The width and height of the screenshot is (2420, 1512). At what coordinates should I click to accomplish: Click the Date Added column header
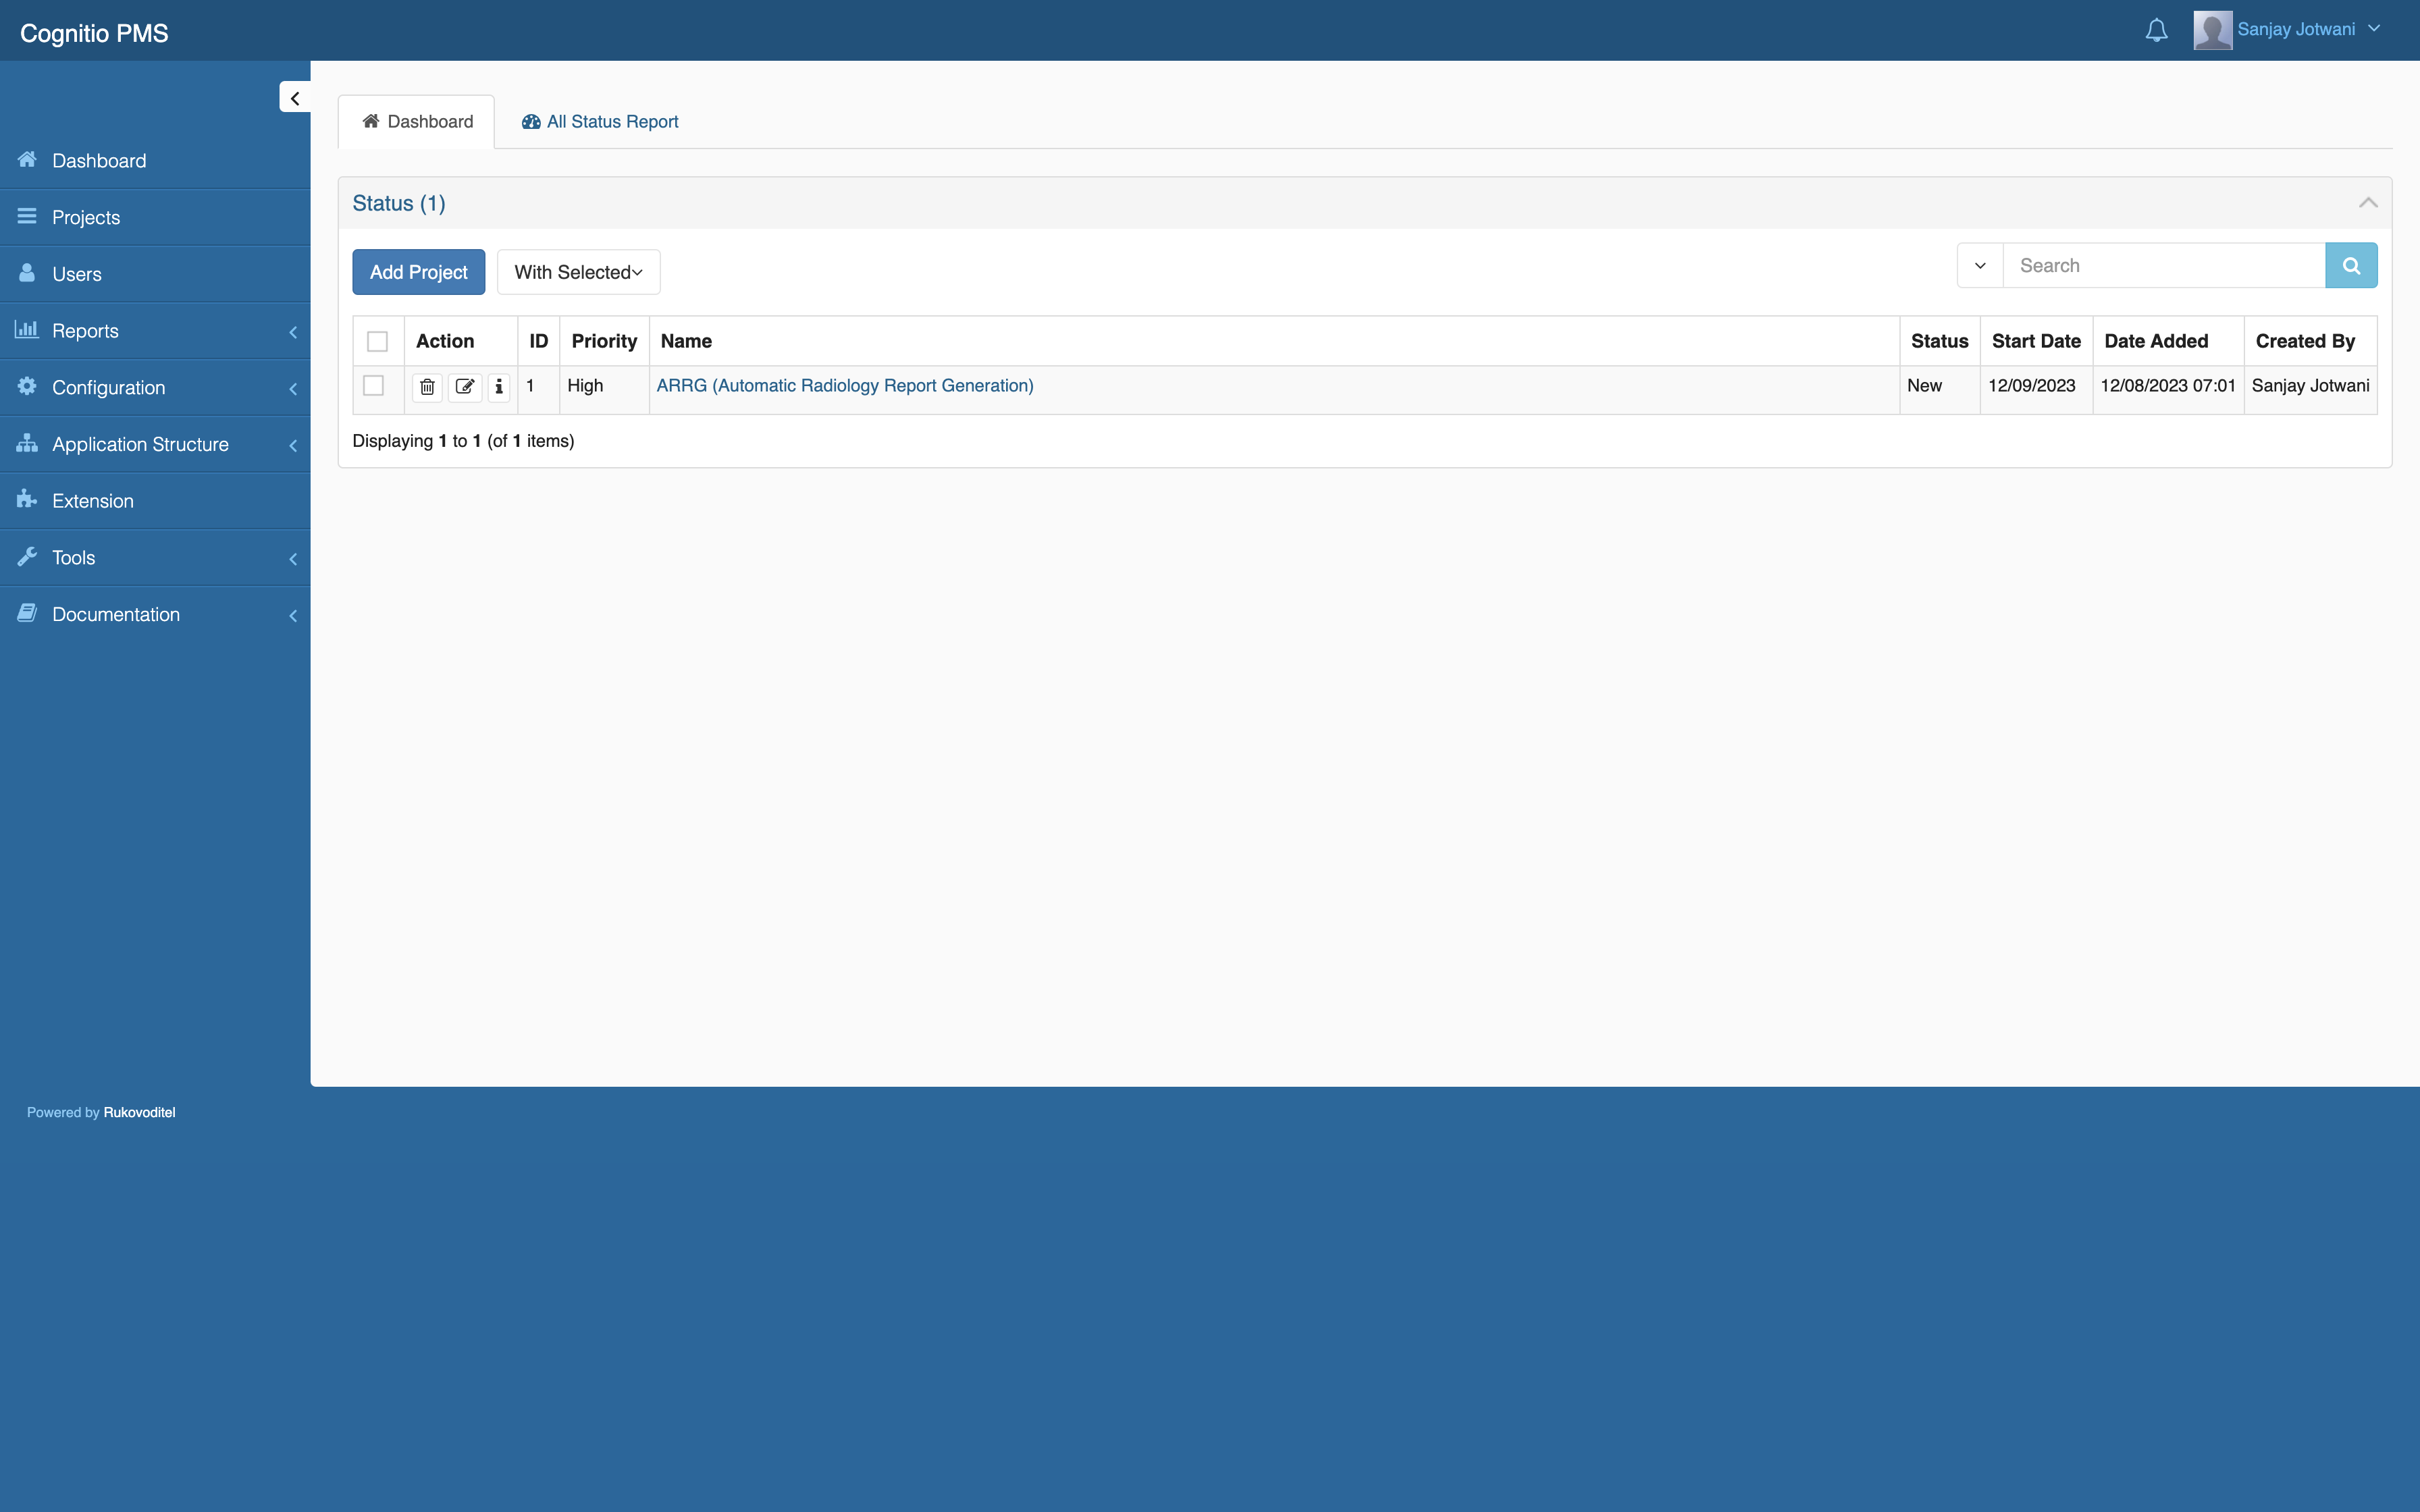(x=2167, y=341)
